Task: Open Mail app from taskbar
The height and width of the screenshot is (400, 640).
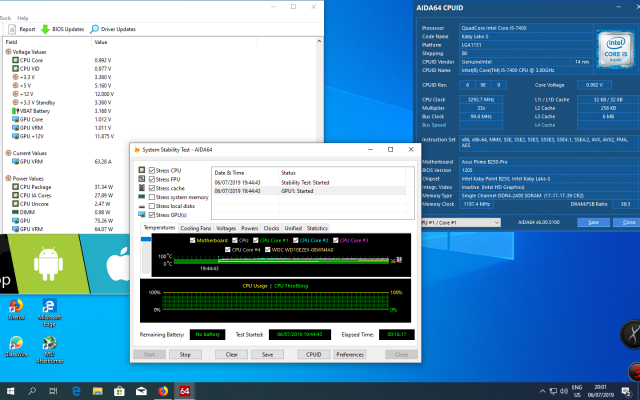Action: coord(141,391)
